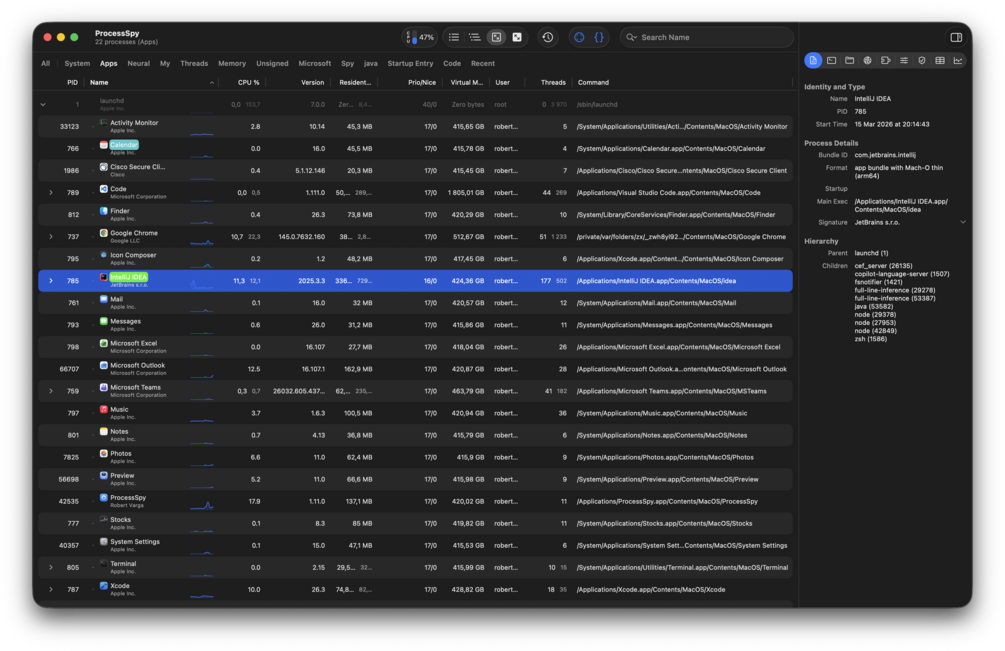Click the Preview resident memory value 66,6 MB

[360, 479]
